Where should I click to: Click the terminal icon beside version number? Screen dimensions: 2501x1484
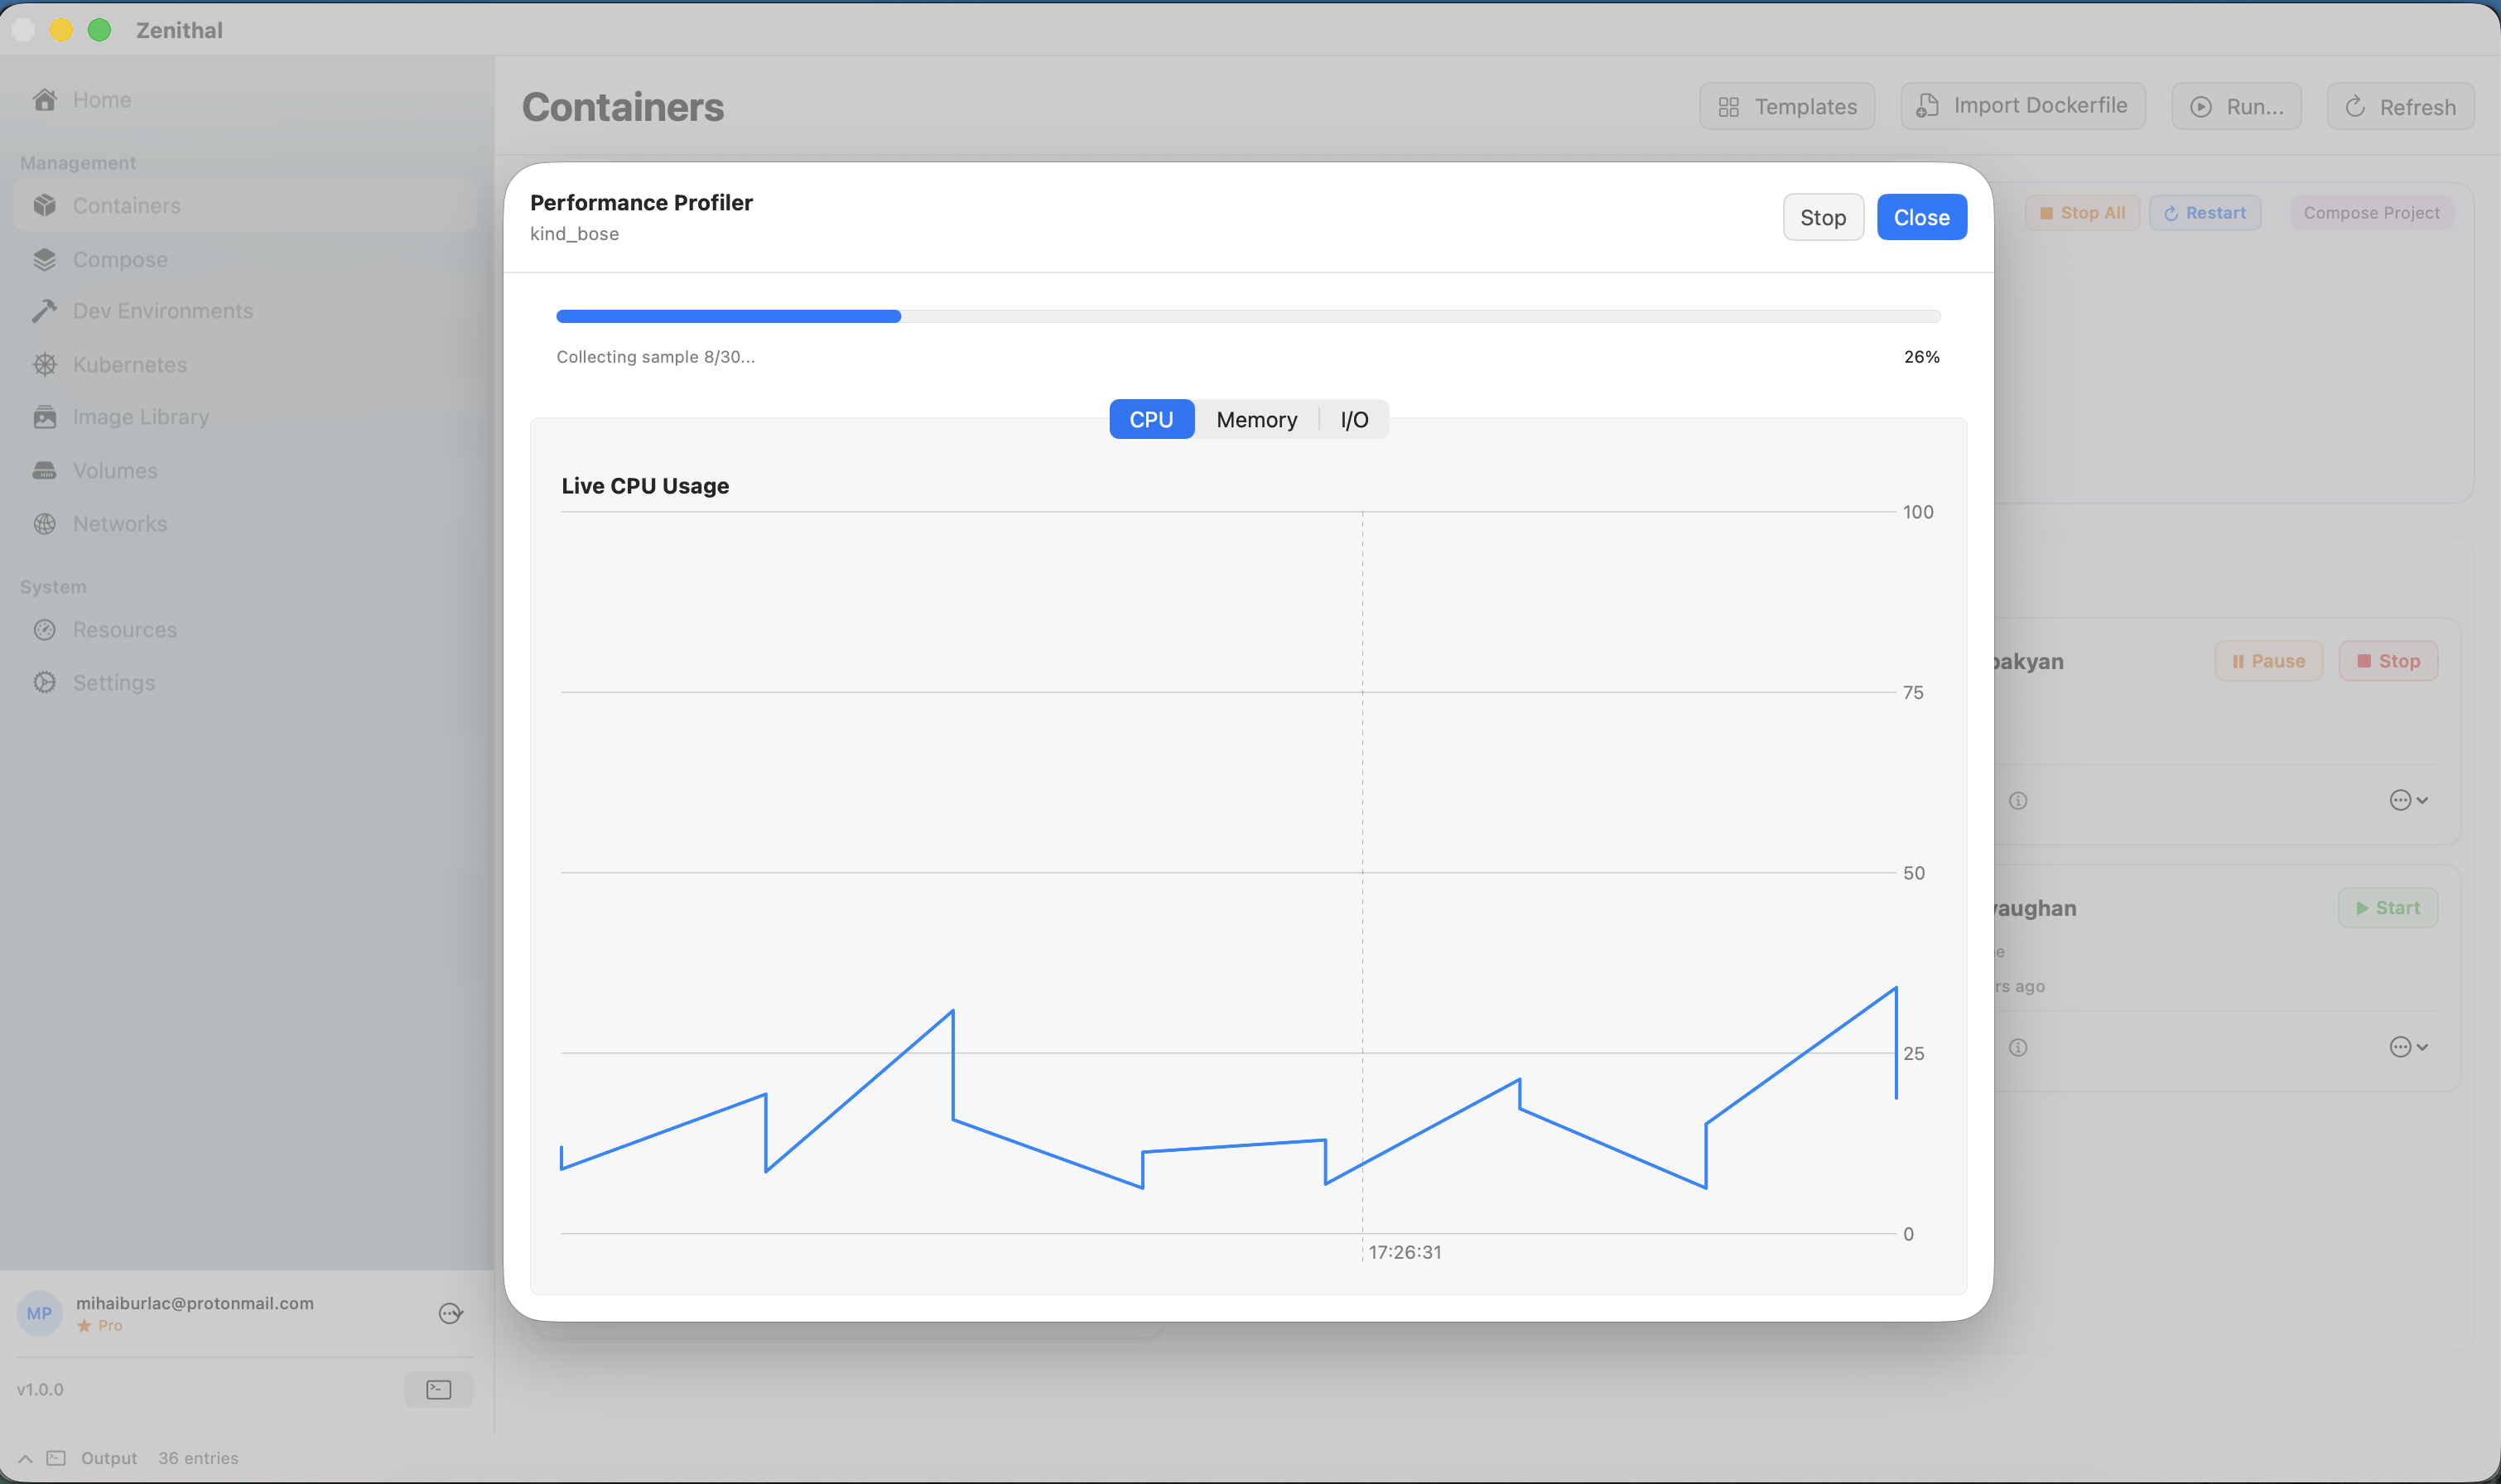pyautogui.click(x=438, y=1390)
